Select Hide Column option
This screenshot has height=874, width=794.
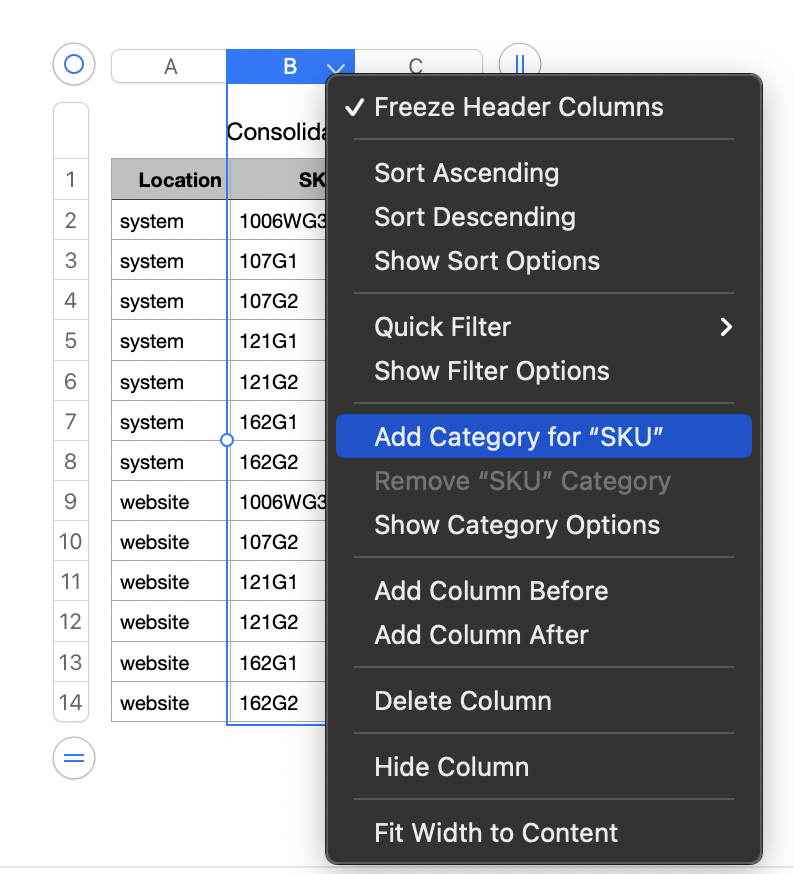[x=451, y=767]
